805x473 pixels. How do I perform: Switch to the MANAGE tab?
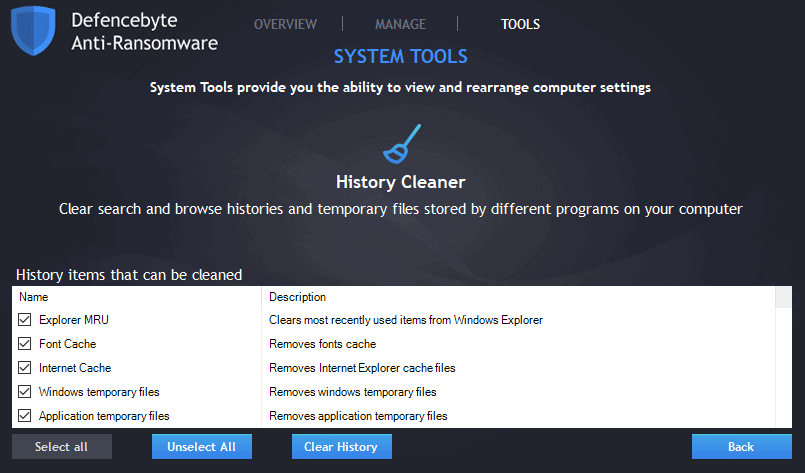(x=400, y=24)
